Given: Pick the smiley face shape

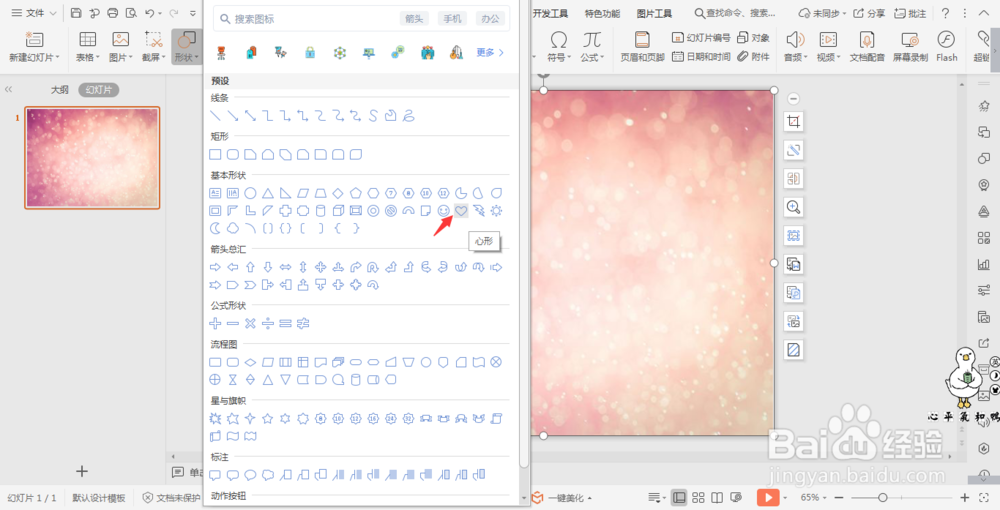Looking at the screenshot, I should pos(444,210).
